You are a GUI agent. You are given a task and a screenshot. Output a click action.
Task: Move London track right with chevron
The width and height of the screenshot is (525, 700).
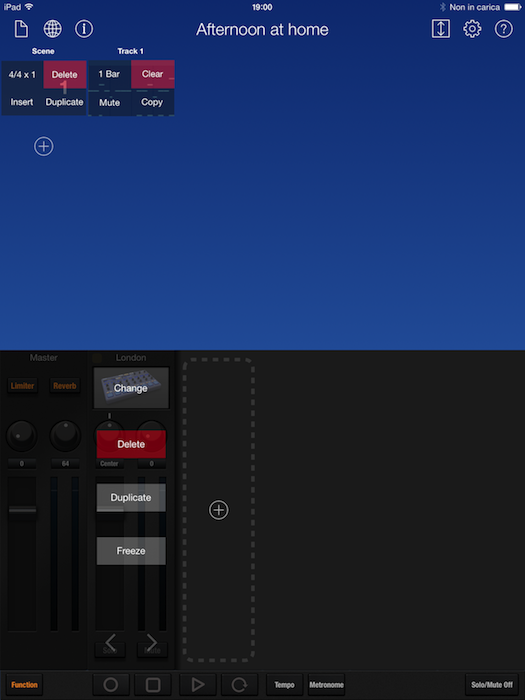(152, 642)
